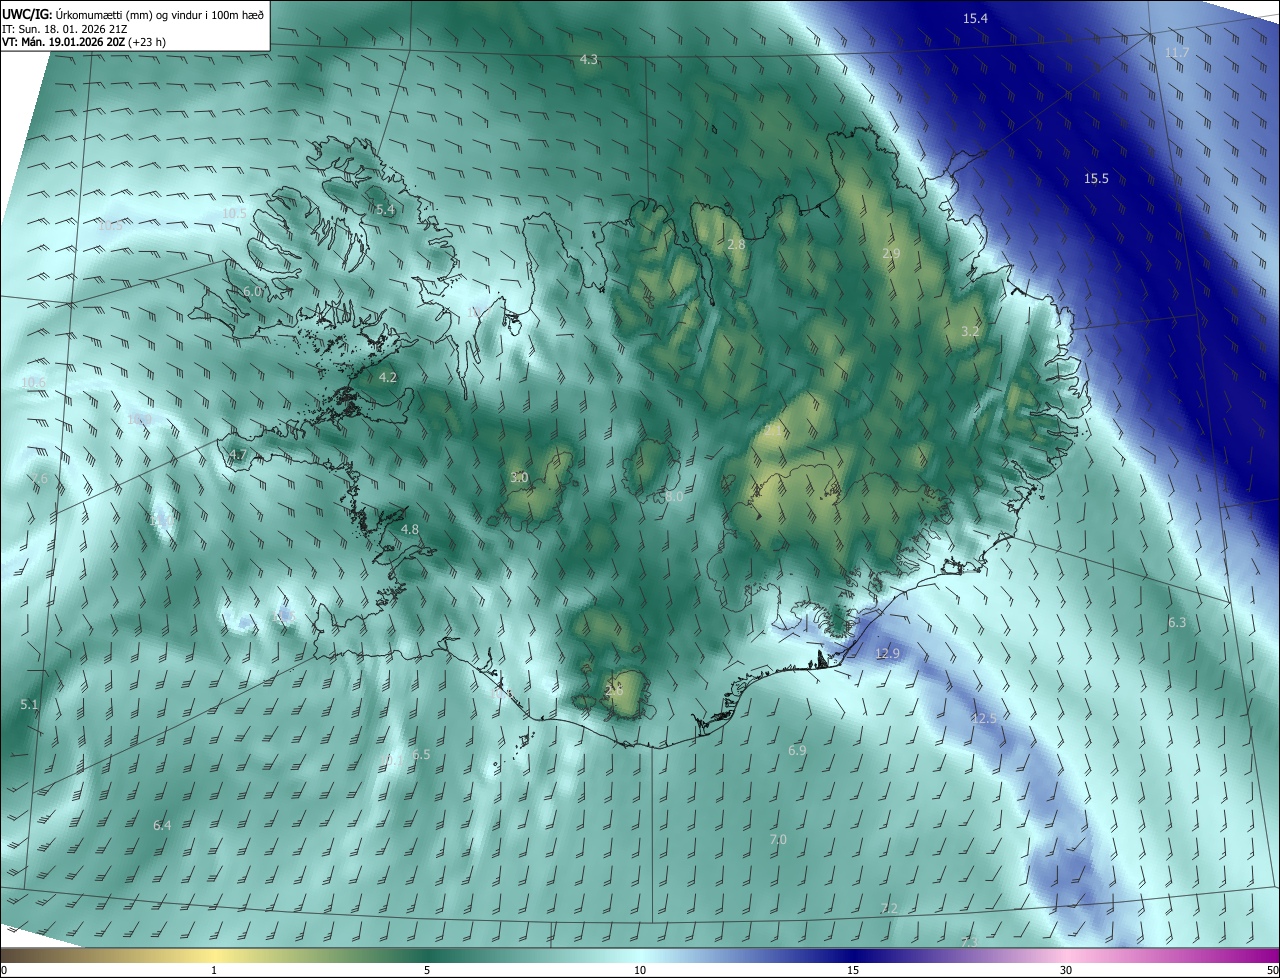Click the 12.9 value label

[x=887, y=654]
